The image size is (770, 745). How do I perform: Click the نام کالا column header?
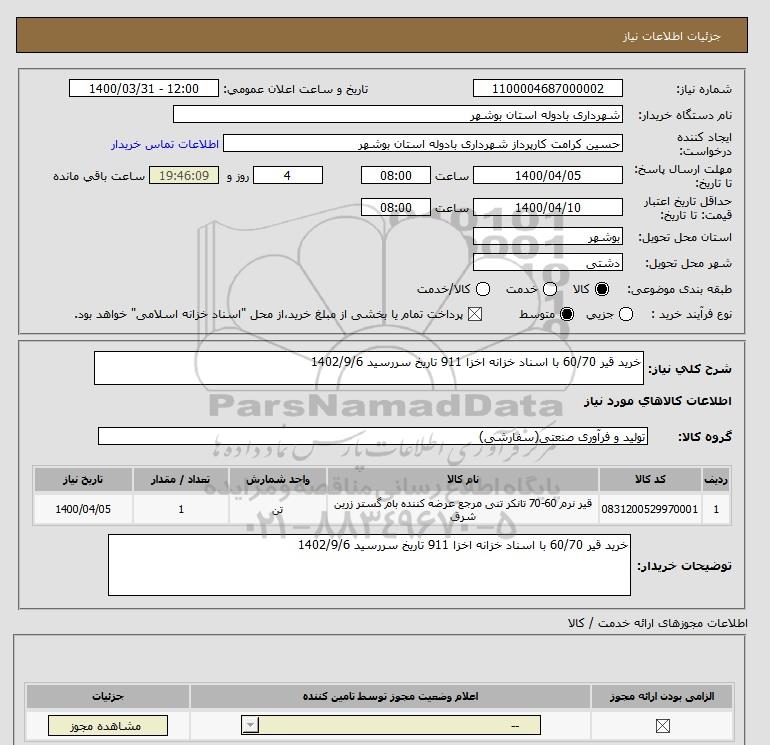coord(463,479)
